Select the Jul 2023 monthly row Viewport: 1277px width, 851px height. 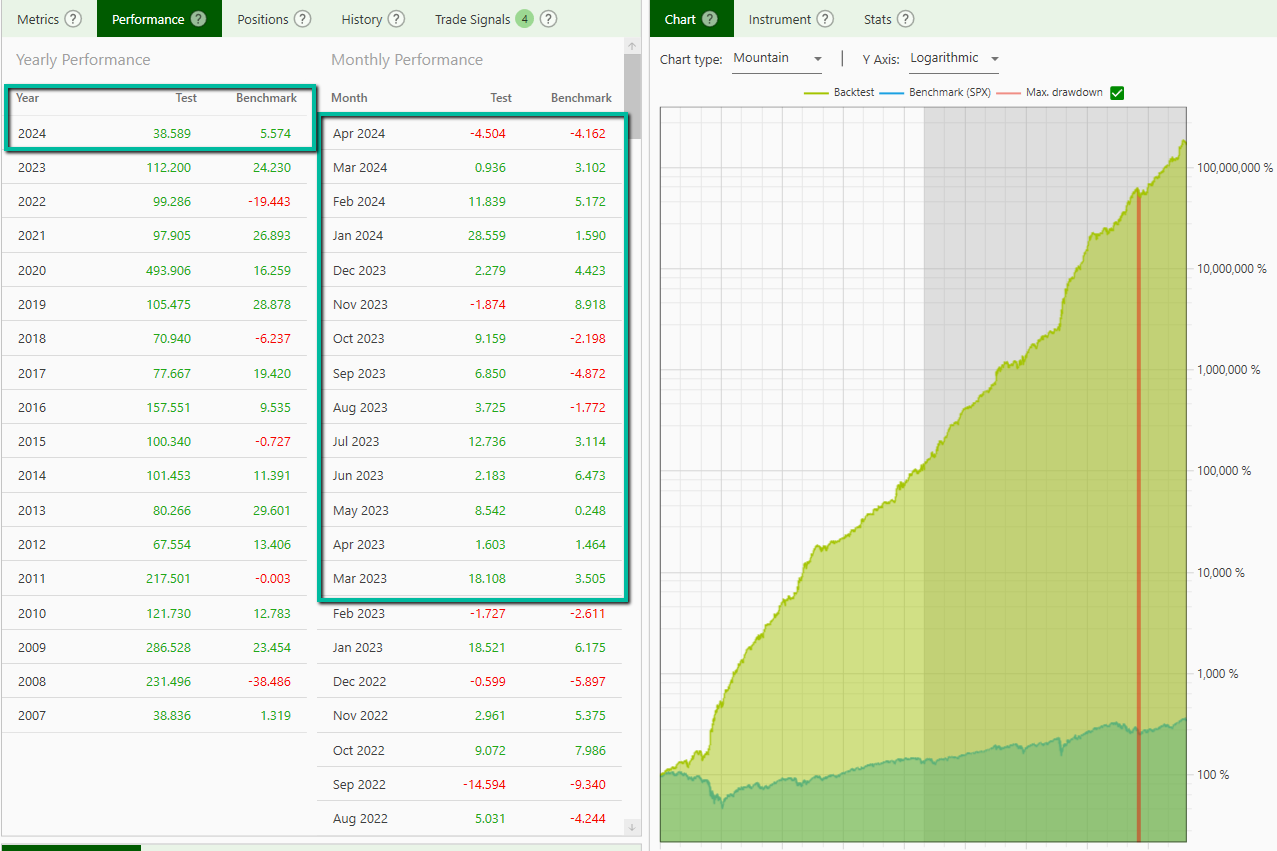(470, 441)
